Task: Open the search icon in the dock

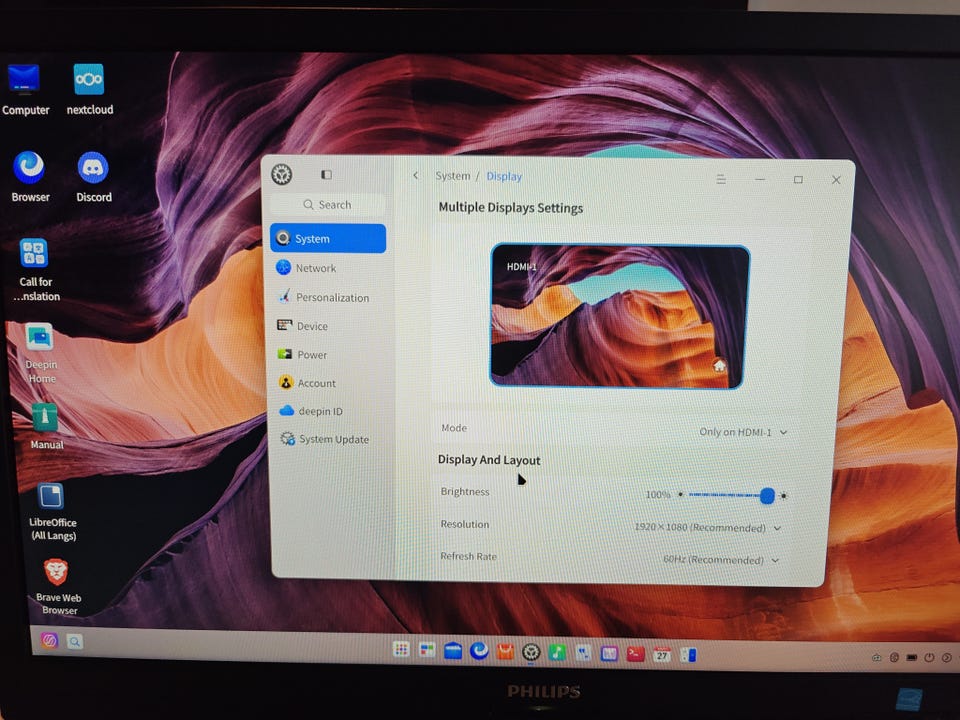Action: point(75,642)
